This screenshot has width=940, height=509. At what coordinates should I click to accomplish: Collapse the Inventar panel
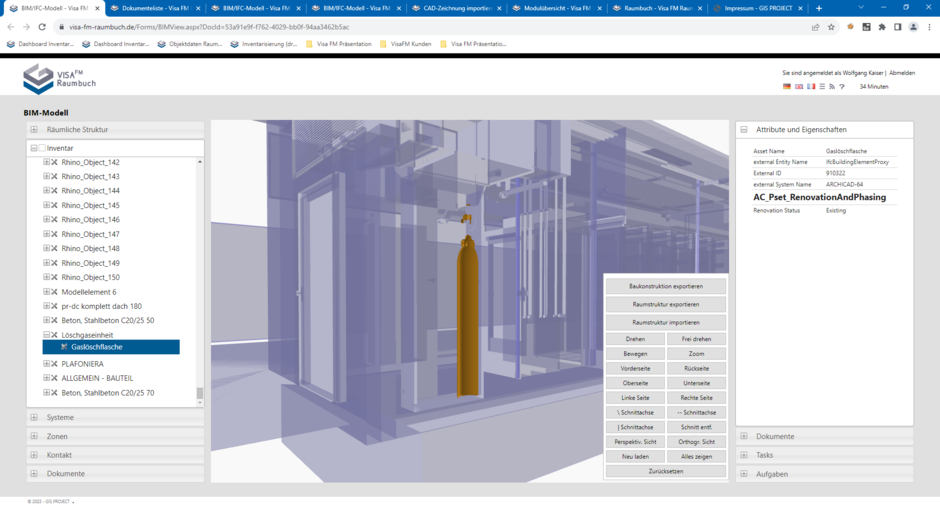click(x=34, y=148)
